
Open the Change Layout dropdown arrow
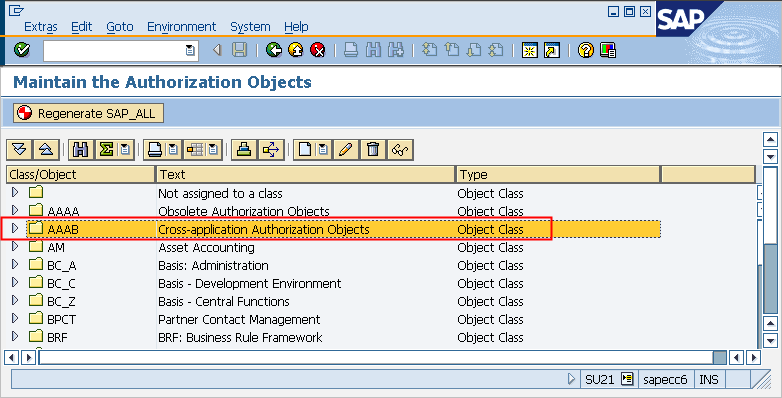point(214,150)
